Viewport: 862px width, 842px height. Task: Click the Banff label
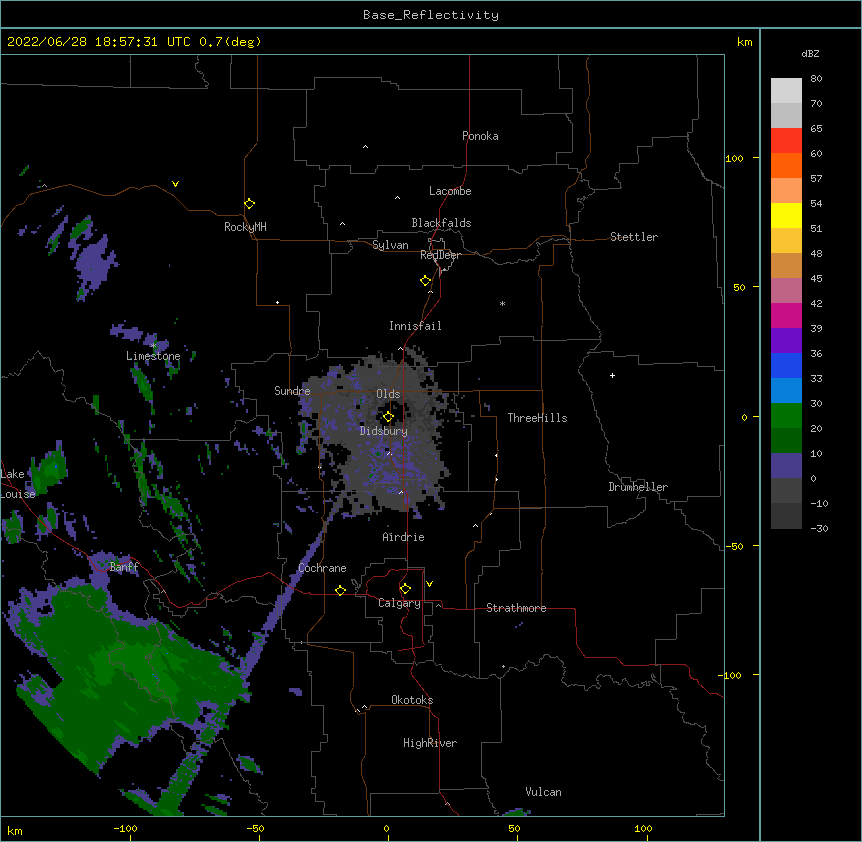tap(124, 567)
